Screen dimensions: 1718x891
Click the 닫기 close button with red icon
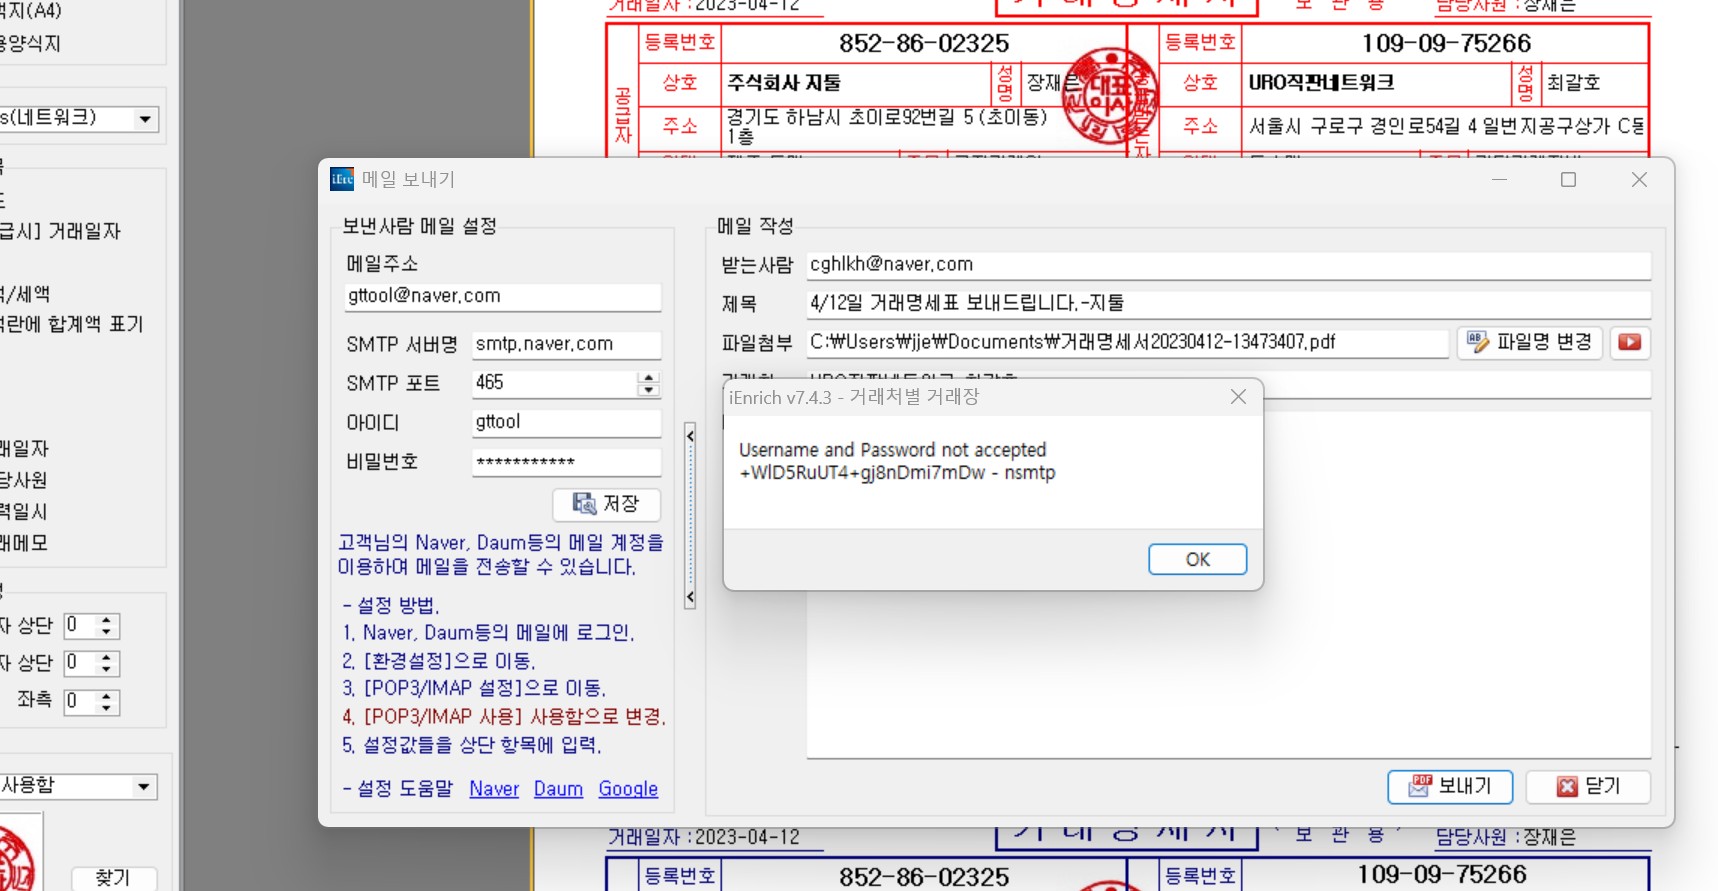(1588, 787)
